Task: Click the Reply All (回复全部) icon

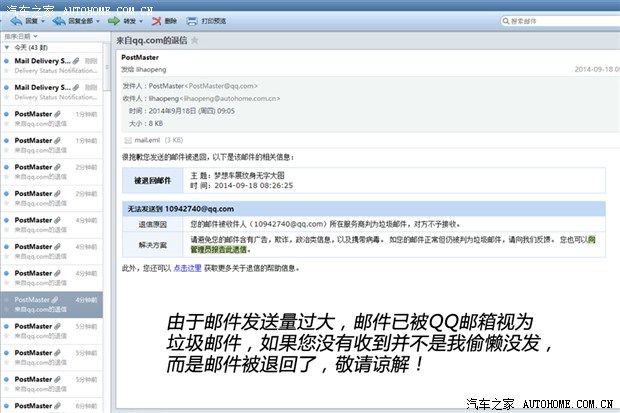Action: tap(59, 21)
